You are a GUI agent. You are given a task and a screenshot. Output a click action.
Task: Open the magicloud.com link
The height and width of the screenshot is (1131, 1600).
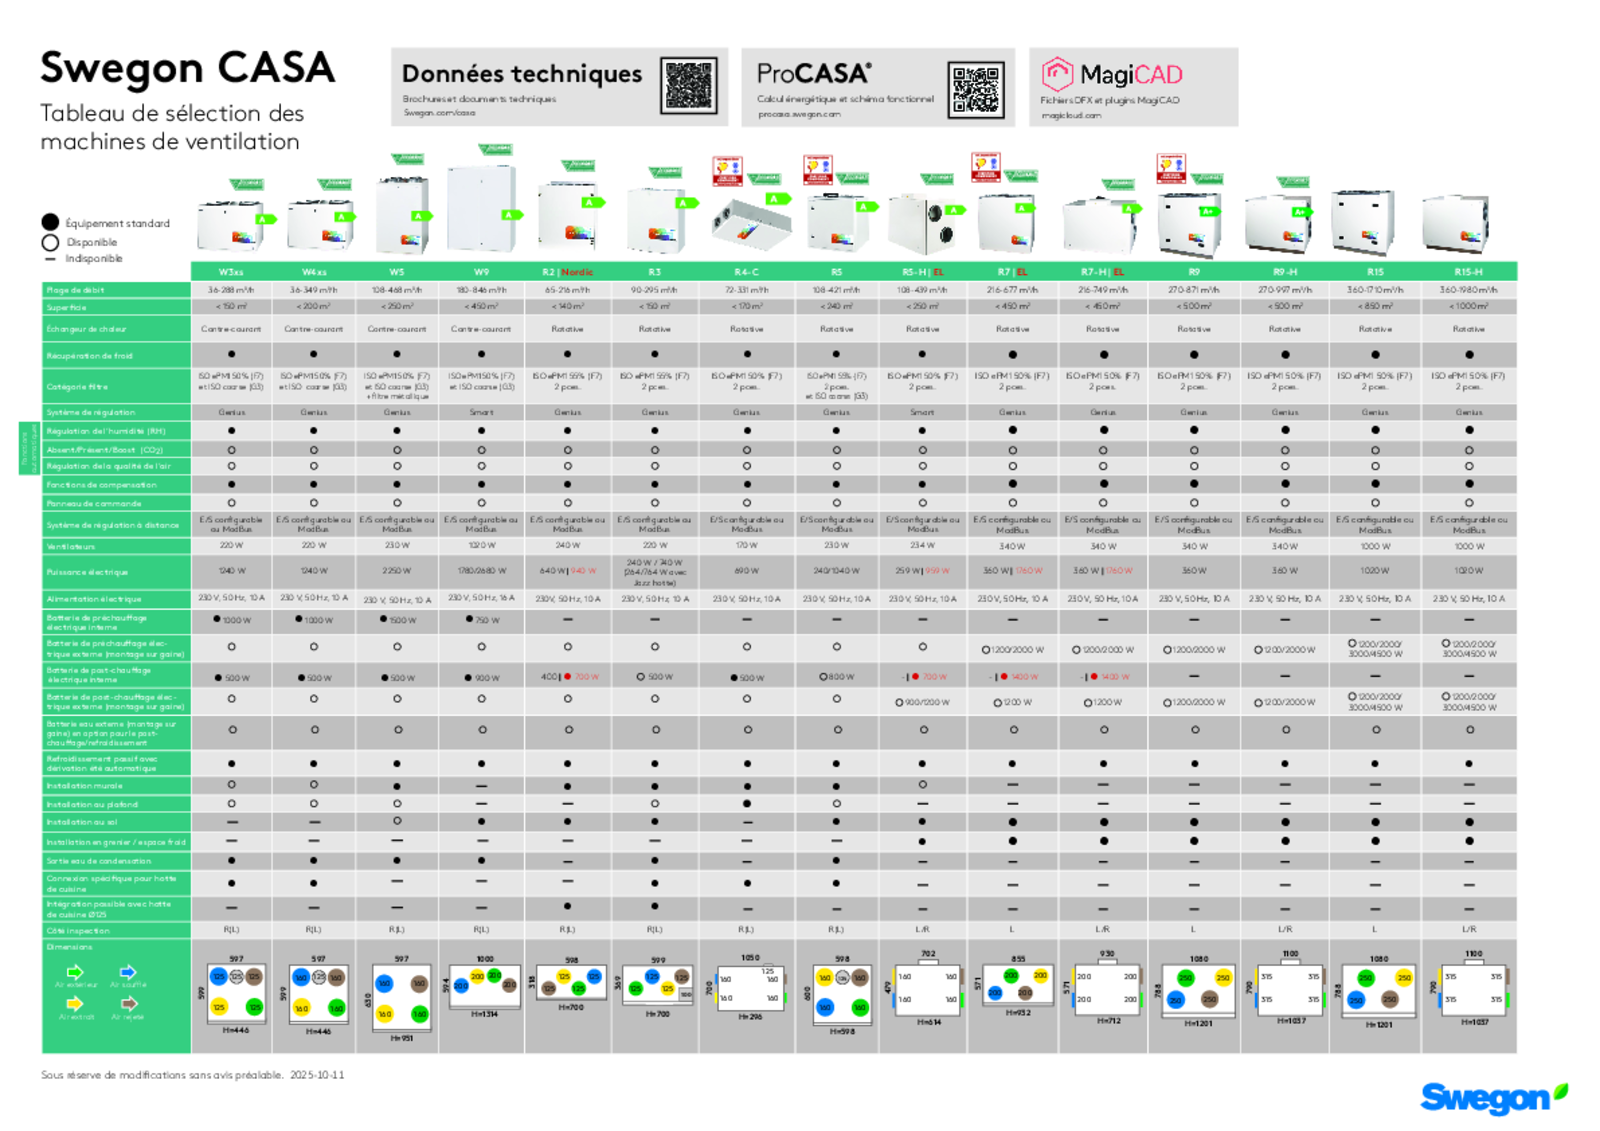tap(1070, 115)
